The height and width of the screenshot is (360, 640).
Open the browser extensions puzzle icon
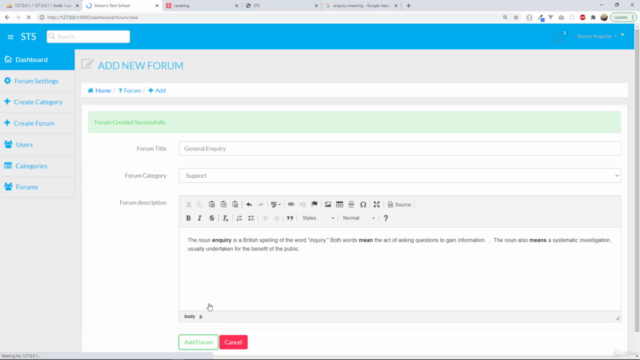point(593,17)
